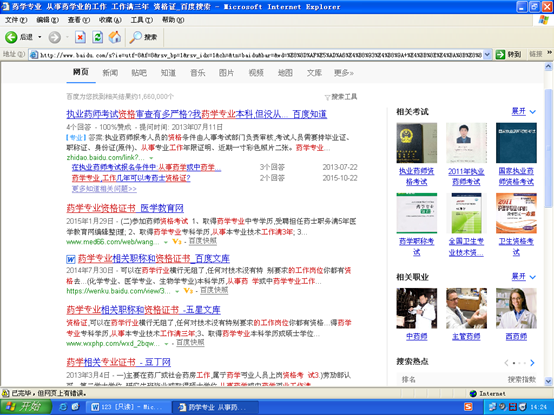Expand dropdown arrow after wenku.baidu.com URL
Image resolution: width=554 pixels, height=415 pixels.
(177, 291)
